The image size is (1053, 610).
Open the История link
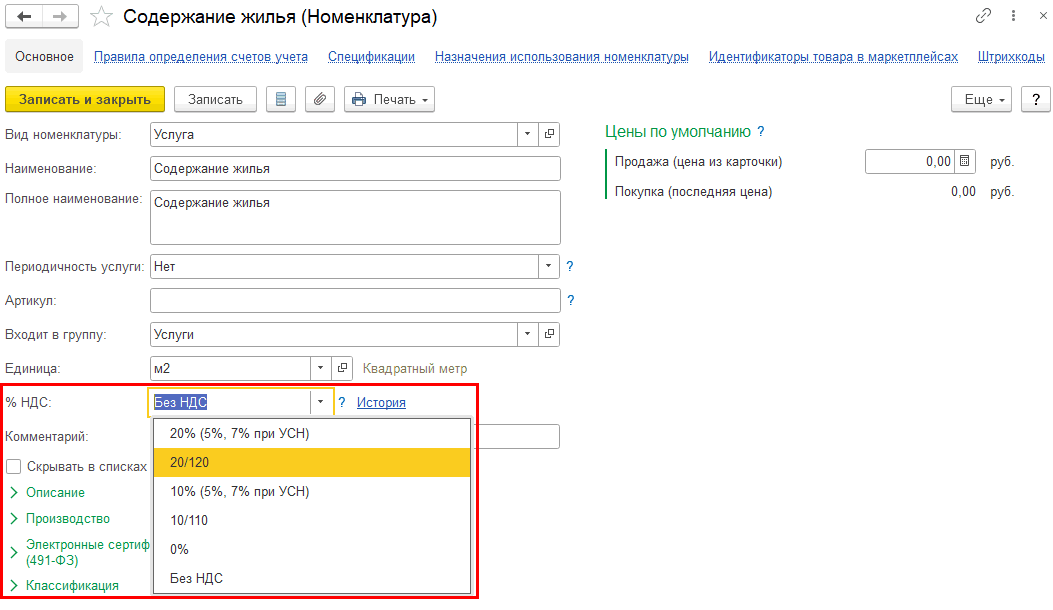(x=381, y=403)
